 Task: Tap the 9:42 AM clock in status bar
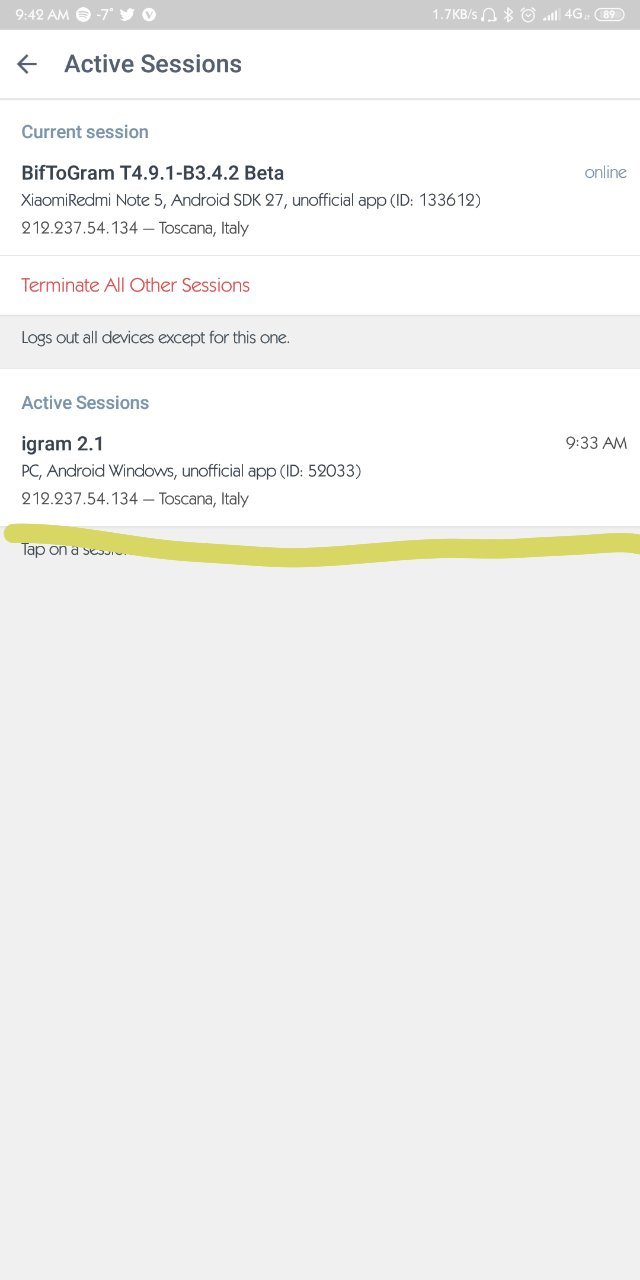[x=42, y=14]
